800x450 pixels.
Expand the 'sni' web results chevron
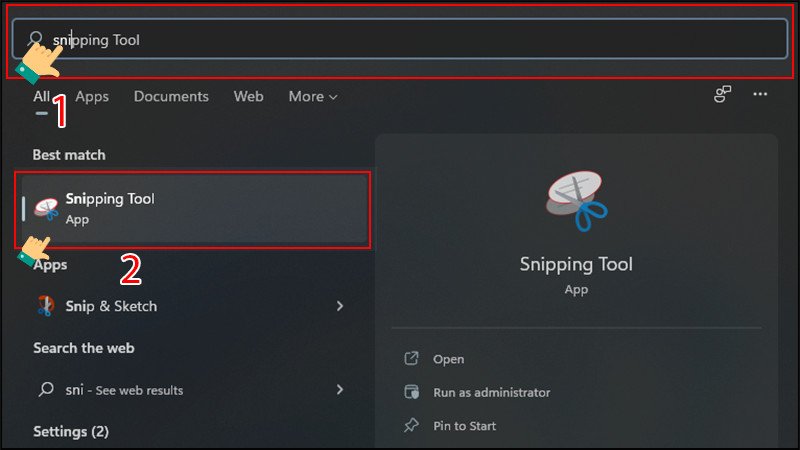click(x=340, y=390)
